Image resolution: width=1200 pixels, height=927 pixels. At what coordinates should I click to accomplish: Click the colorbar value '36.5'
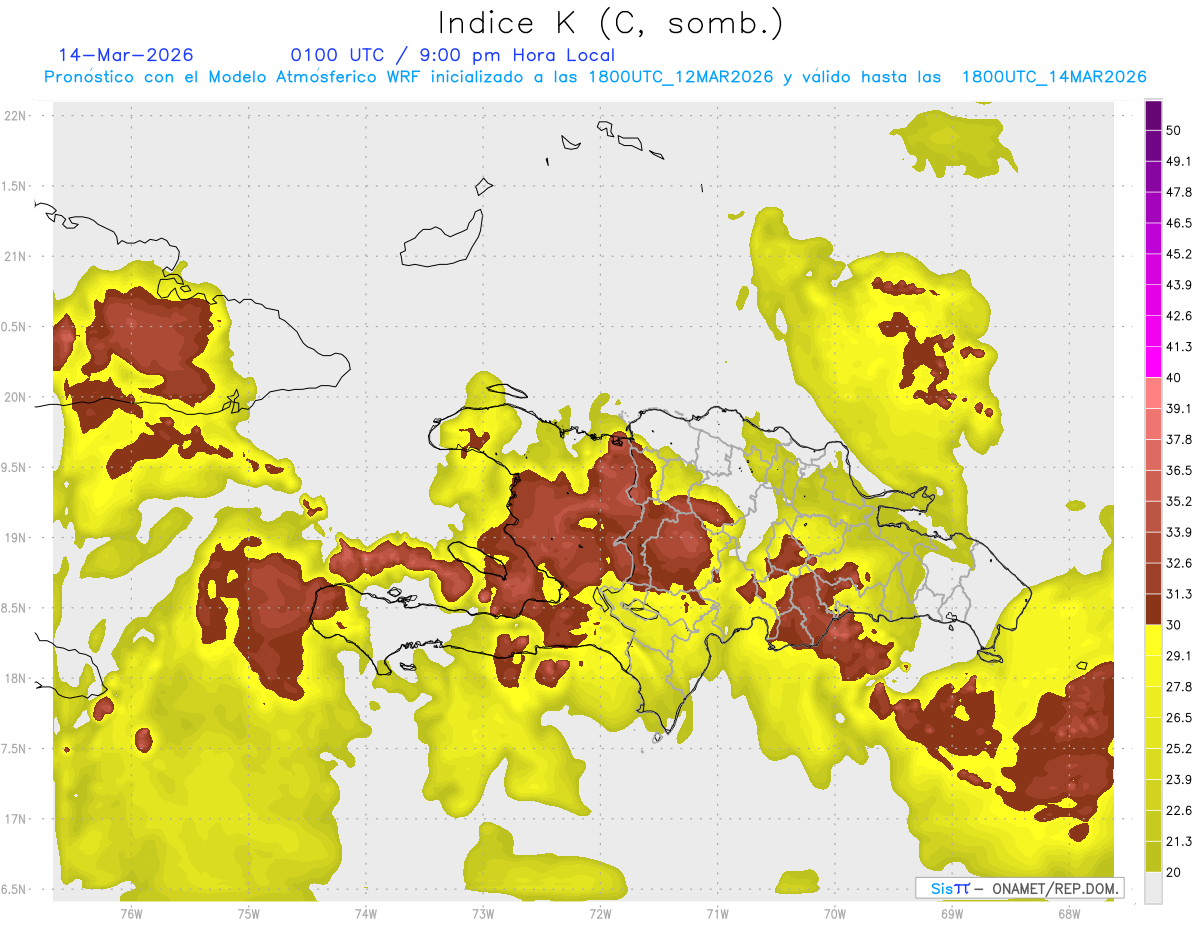1179,471
